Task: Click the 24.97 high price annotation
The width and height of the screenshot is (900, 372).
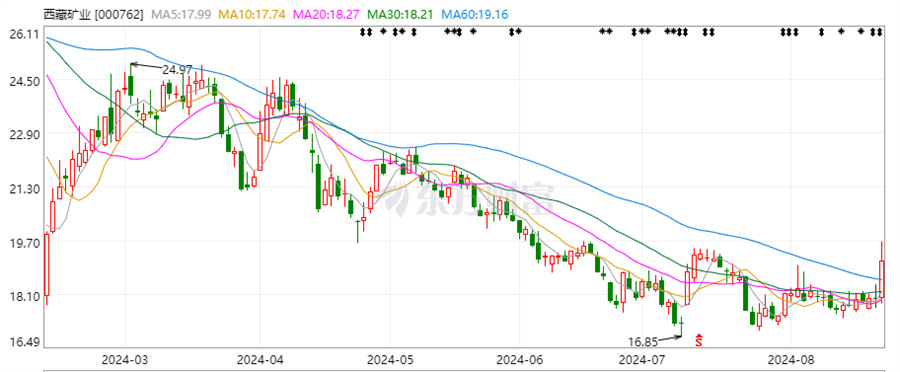Action: coord(177,69)
